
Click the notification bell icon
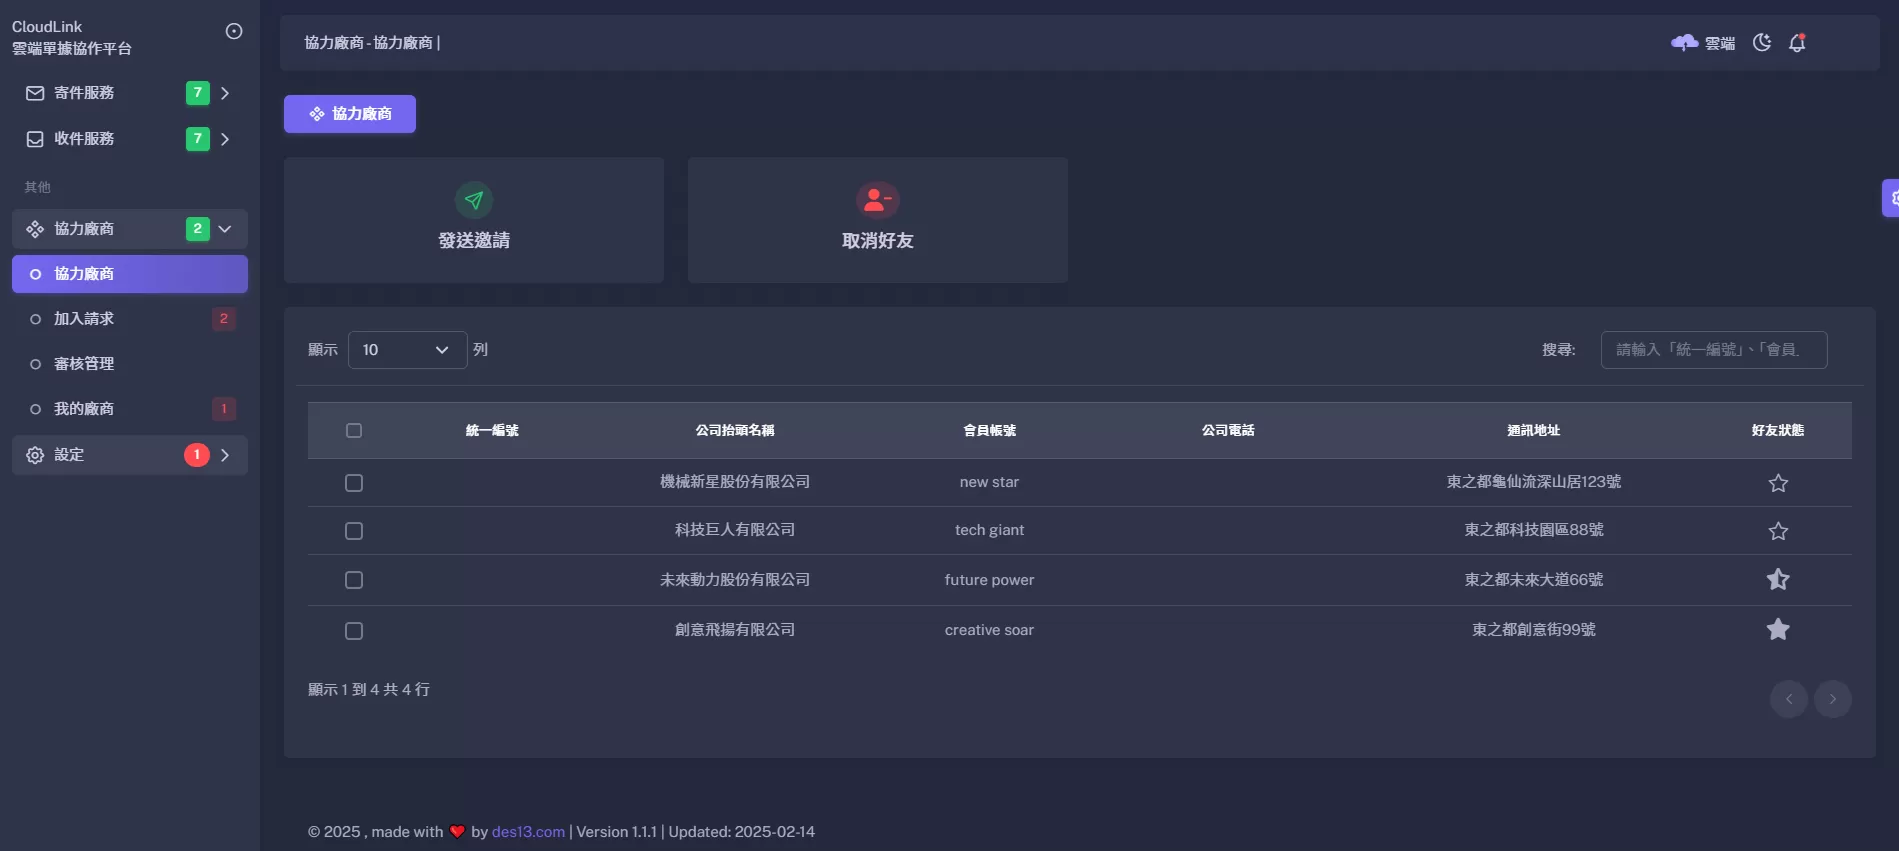click(x=1797, y=43)
